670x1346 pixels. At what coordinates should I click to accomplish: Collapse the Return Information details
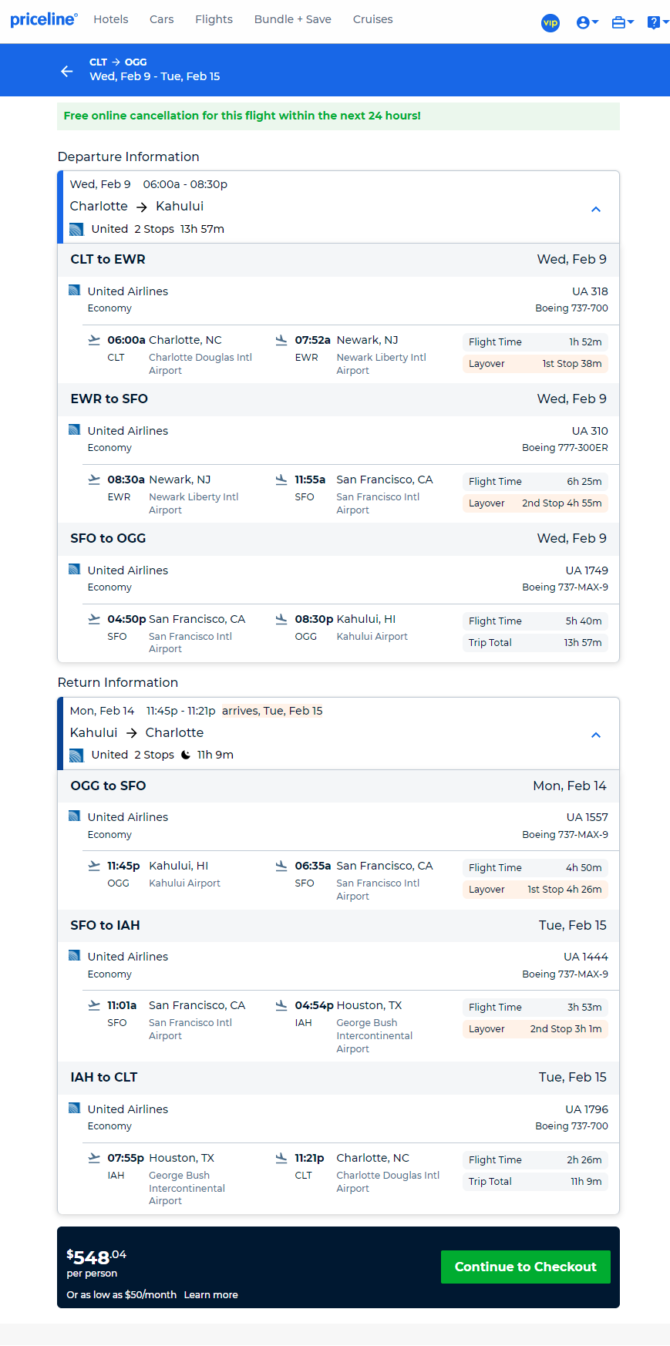click(596, 735)
